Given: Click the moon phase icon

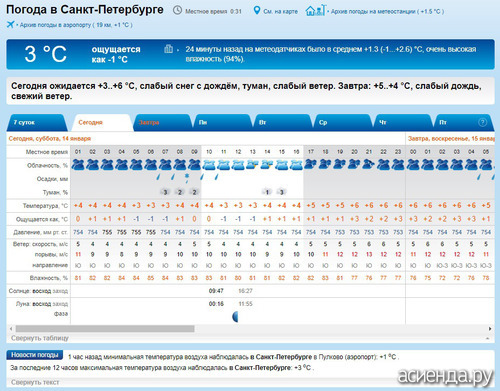Looking at the screenshot, I should pos(235,316).
